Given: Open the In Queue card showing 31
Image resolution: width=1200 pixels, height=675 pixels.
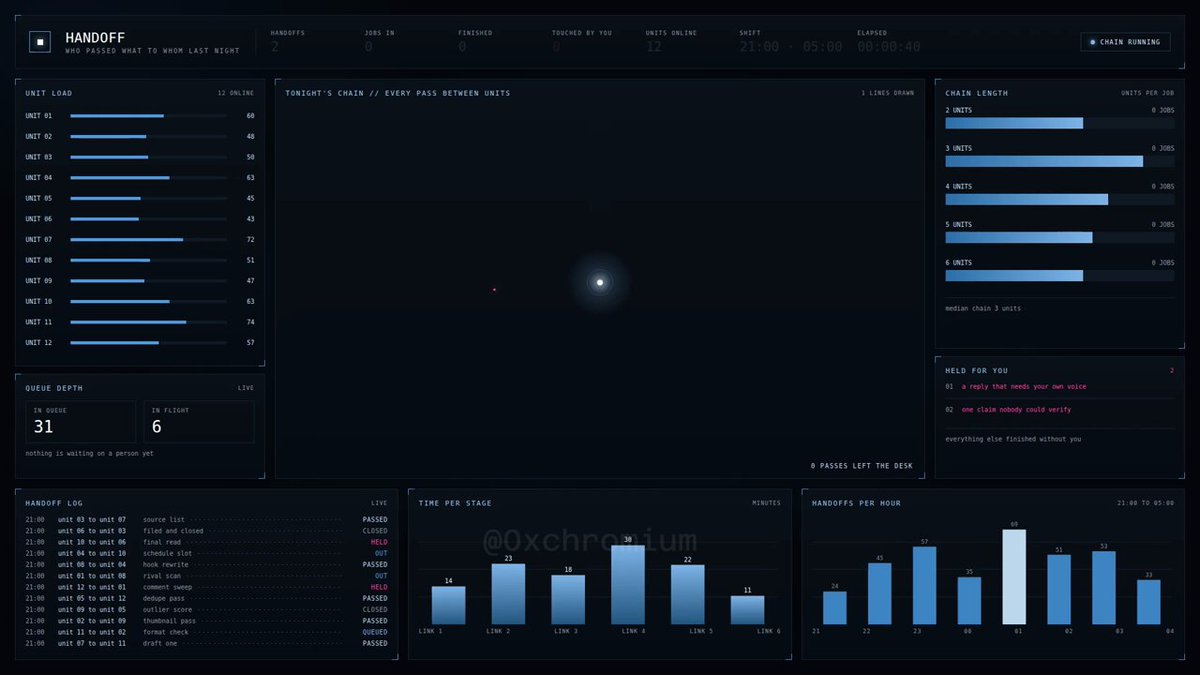Looking at the screenshot, I should (81, 422).
